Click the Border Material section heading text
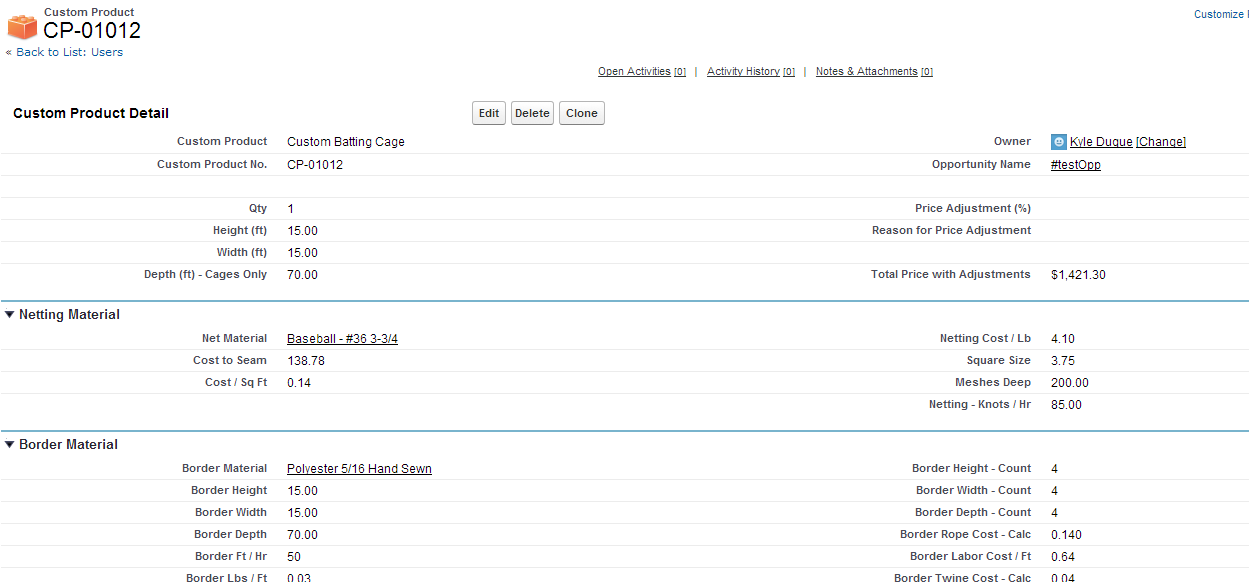 [x=68, y=444]
